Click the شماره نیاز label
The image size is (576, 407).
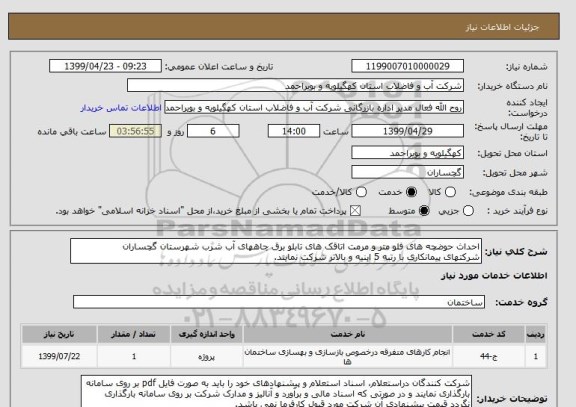point(527,67)
